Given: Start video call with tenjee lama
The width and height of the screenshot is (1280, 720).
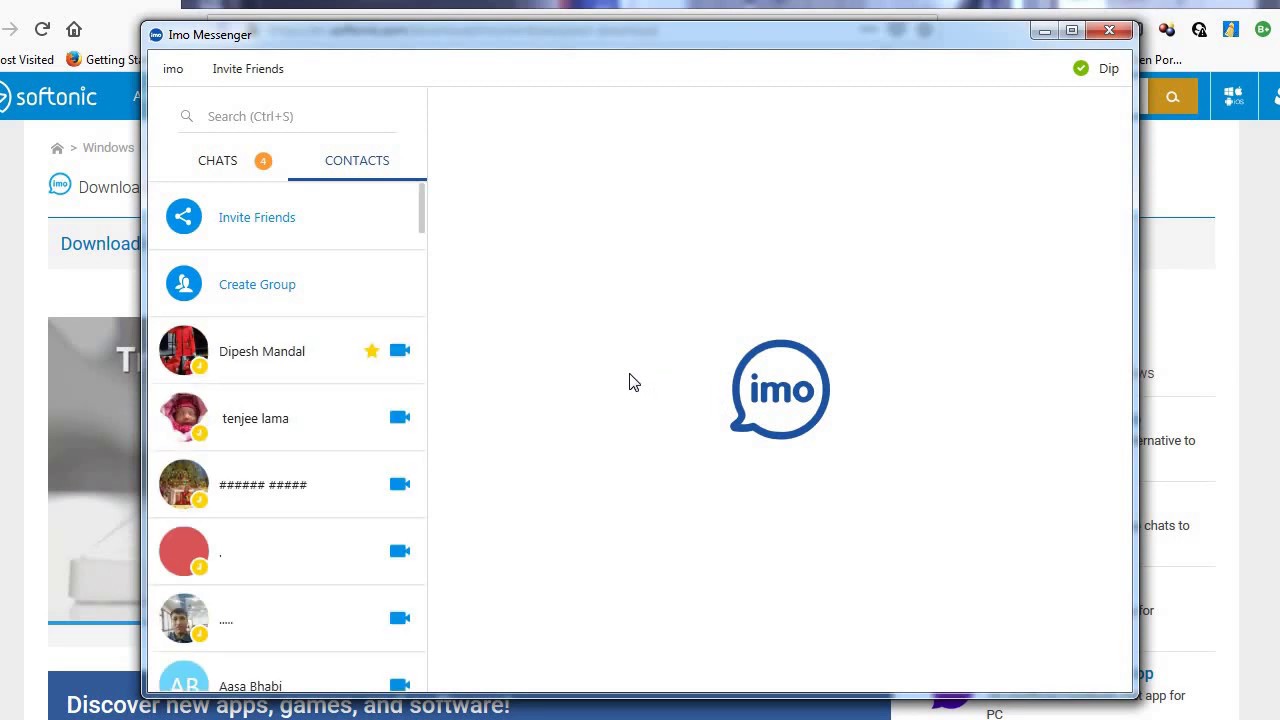Looking at the screenshot, I should 400,417.
